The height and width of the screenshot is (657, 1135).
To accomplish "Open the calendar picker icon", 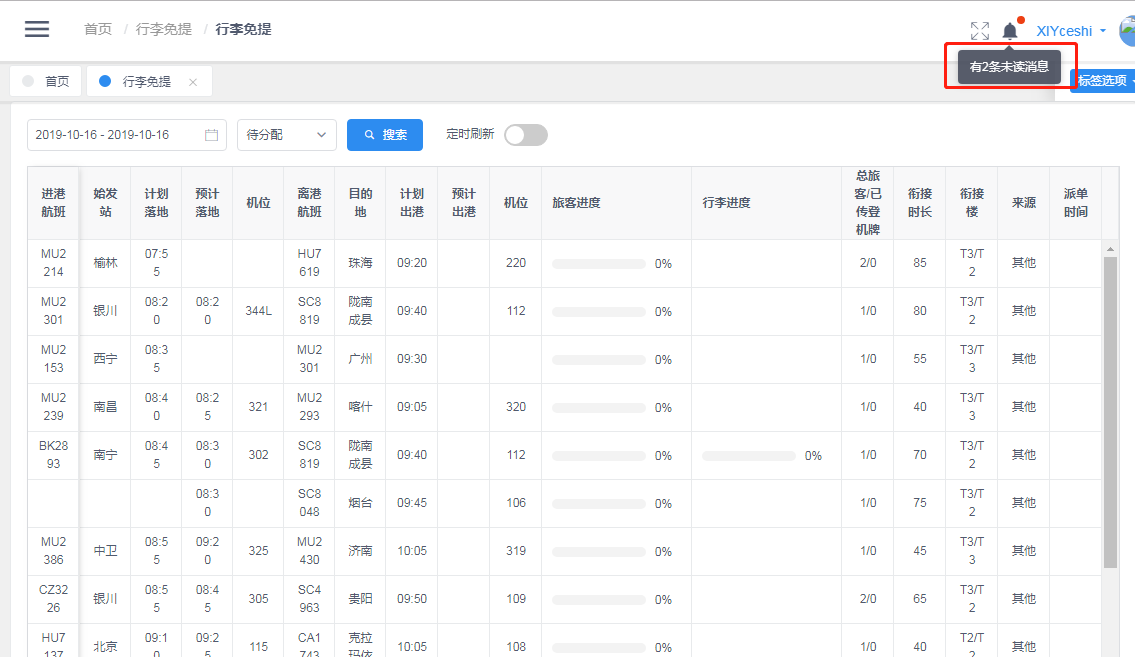I will [211, 135].
